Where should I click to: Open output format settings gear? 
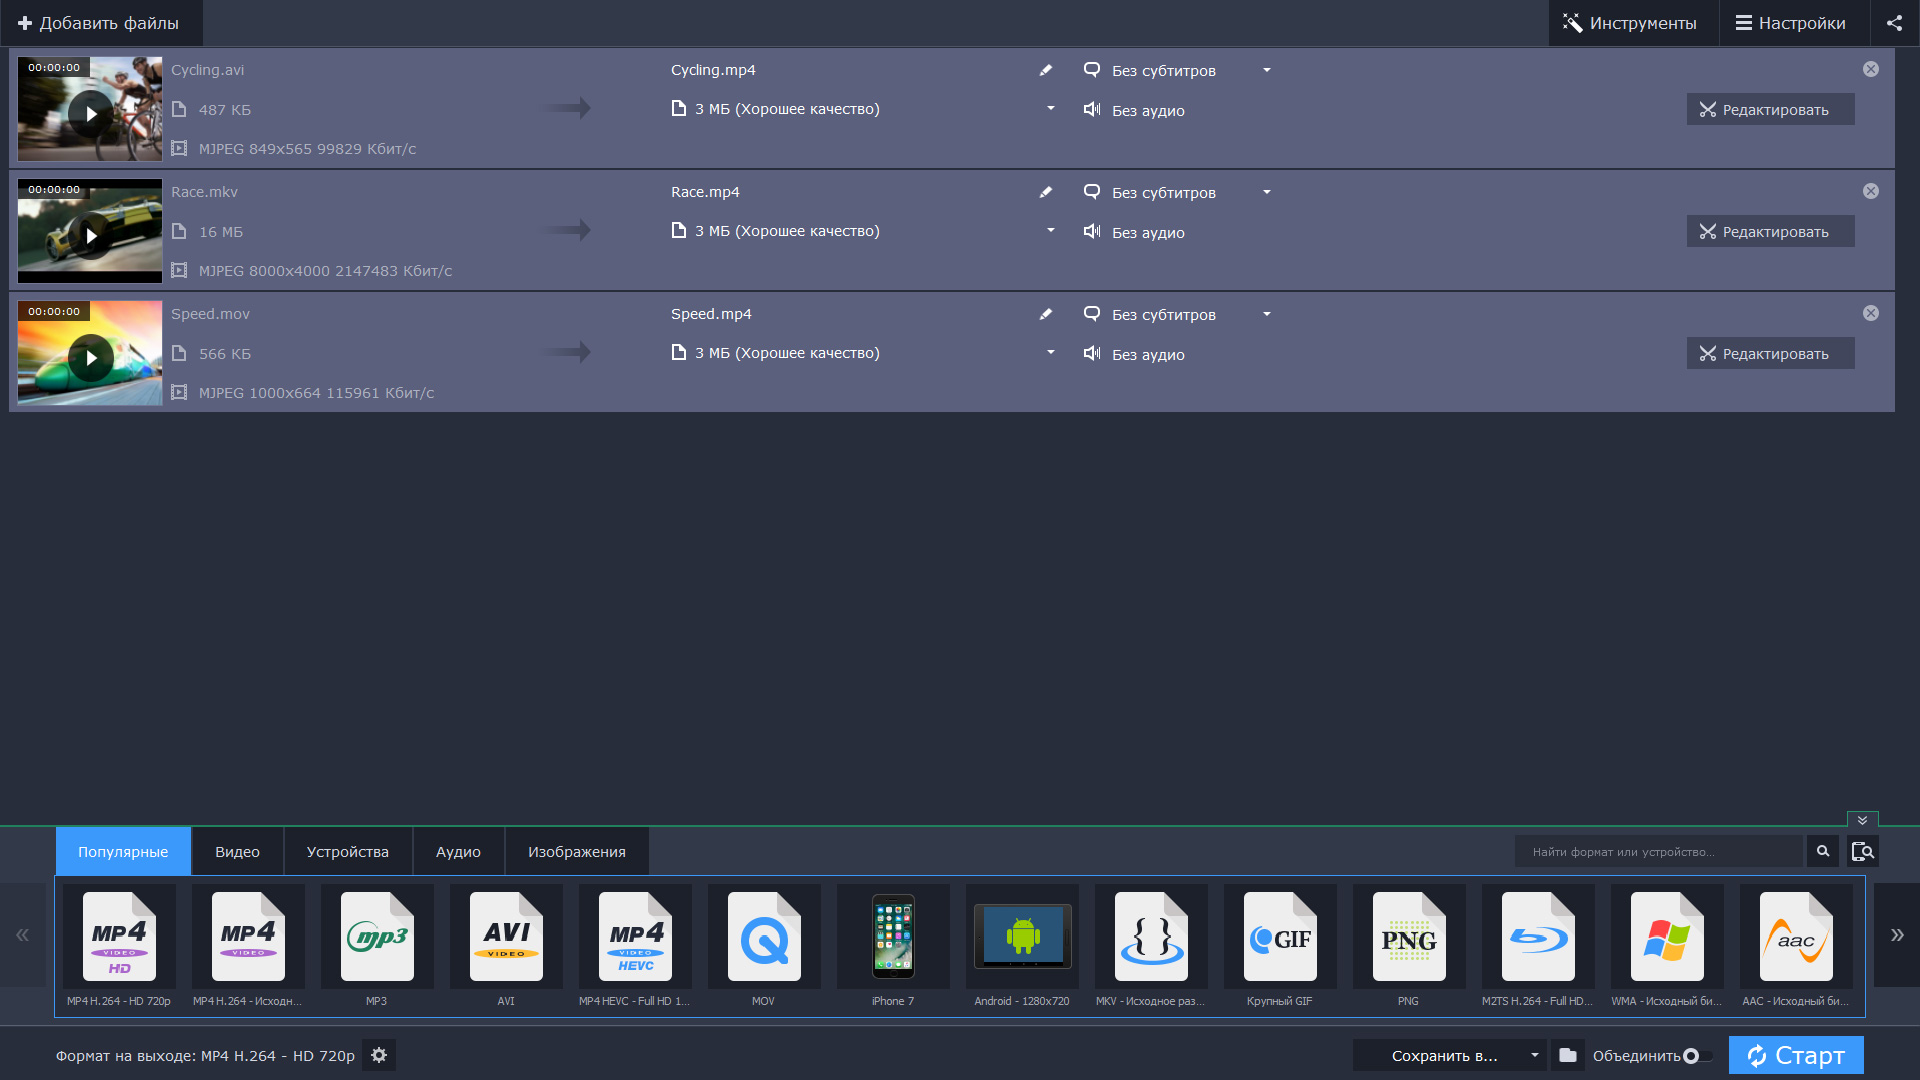pyautogui.click(x=379, y=1055)
